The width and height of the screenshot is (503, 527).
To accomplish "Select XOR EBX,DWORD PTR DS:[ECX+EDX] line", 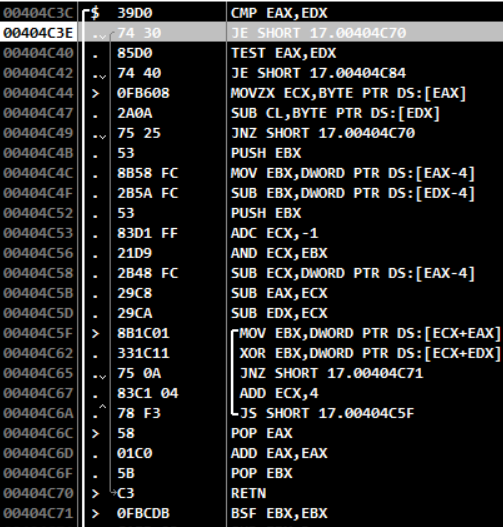I will 370,353.
